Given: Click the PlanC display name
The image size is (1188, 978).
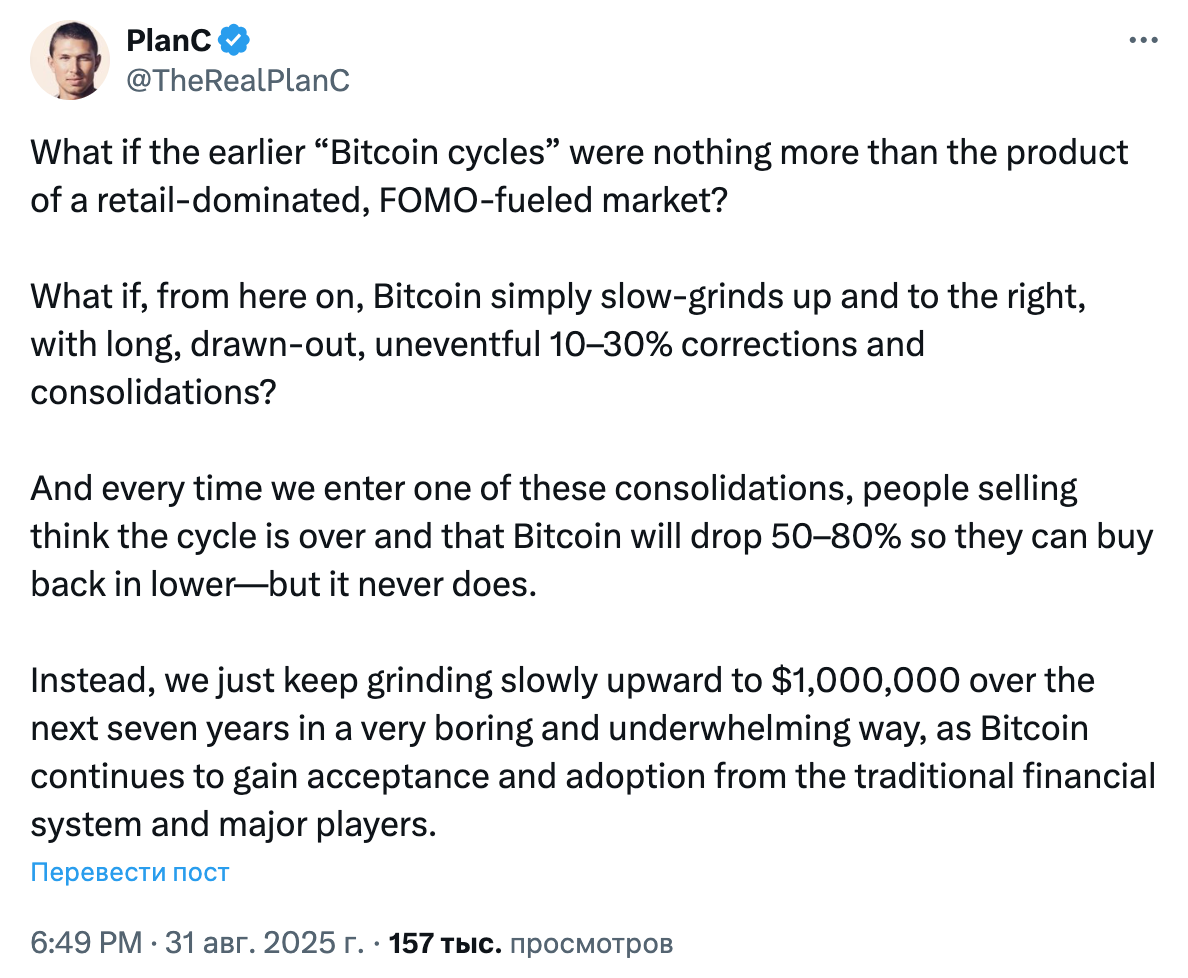Looking at the screenshot, I should pos(168,41).
